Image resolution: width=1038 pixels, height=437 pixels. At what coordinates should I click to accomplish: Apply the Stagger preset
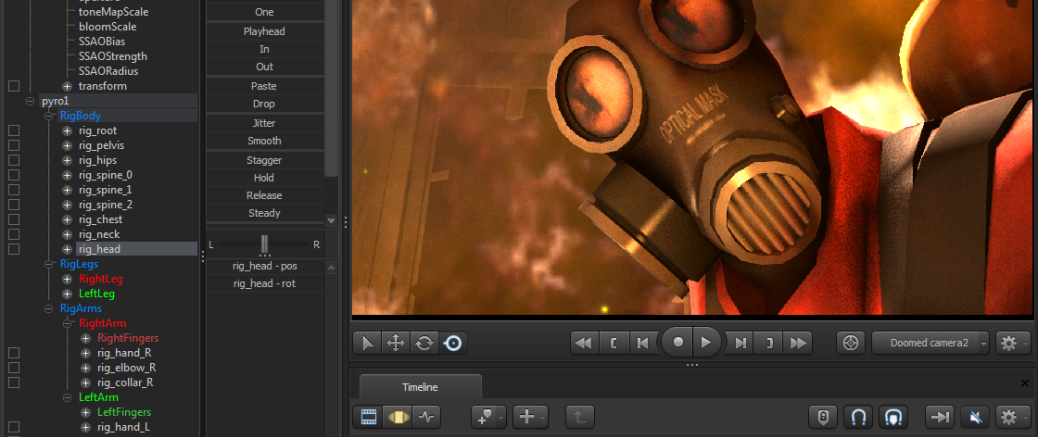click(265, 160)
